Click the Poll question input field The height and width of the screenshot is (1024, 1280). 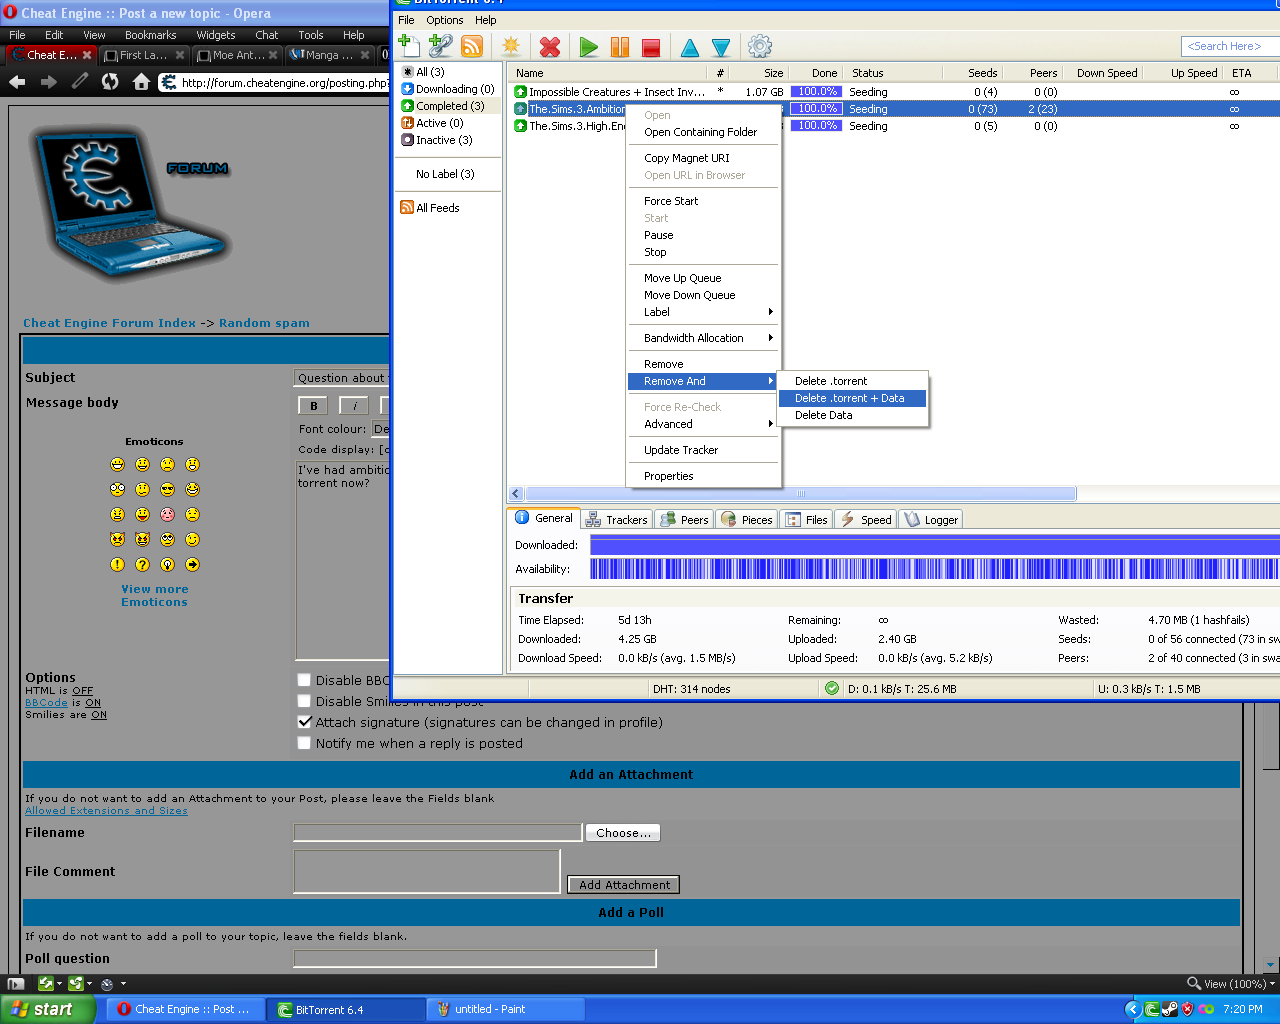475,958
